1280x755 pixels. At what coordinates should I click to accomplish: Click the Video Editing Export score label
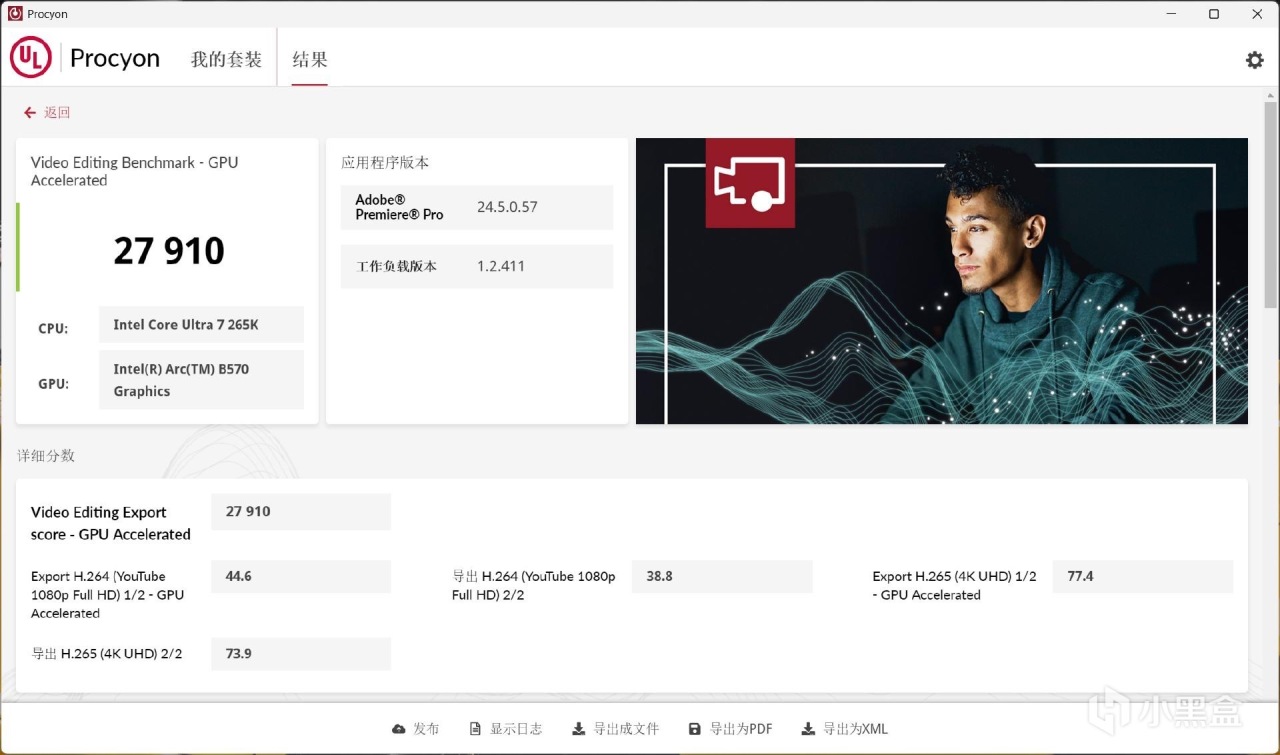click(x=111, y=523)
